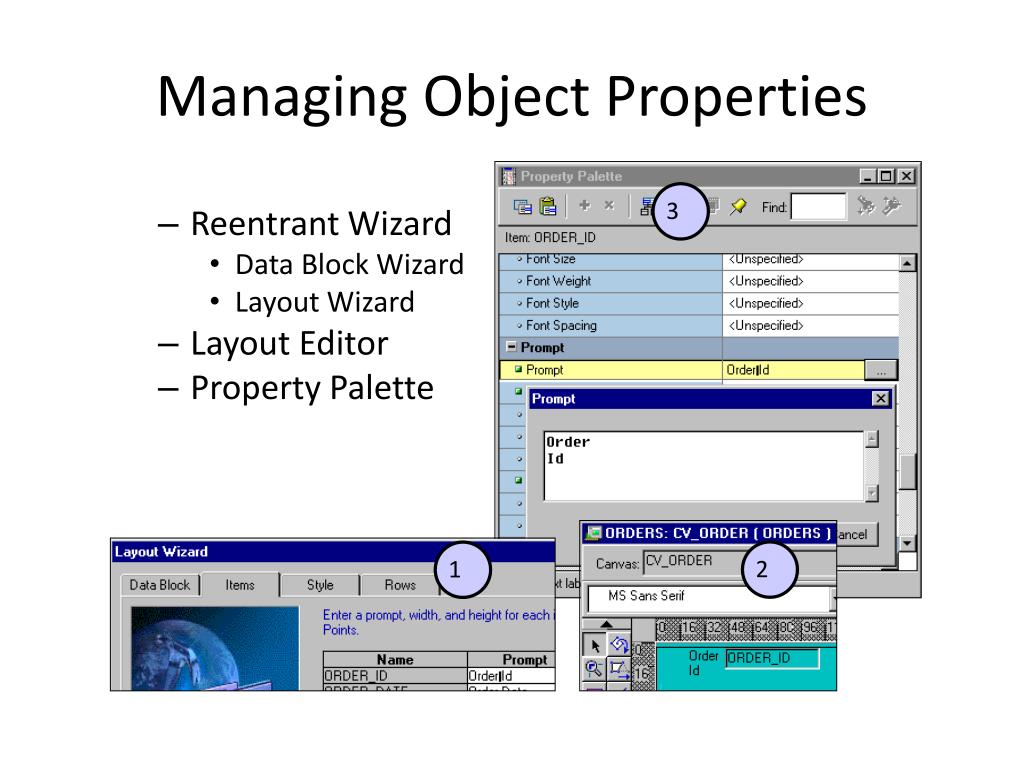Switch to the Items tab

[240, 585]
